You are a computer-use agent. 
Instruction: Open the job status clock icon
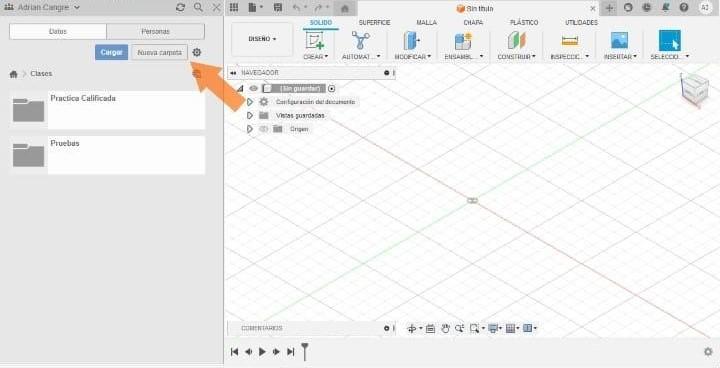(x=647, y=7)
